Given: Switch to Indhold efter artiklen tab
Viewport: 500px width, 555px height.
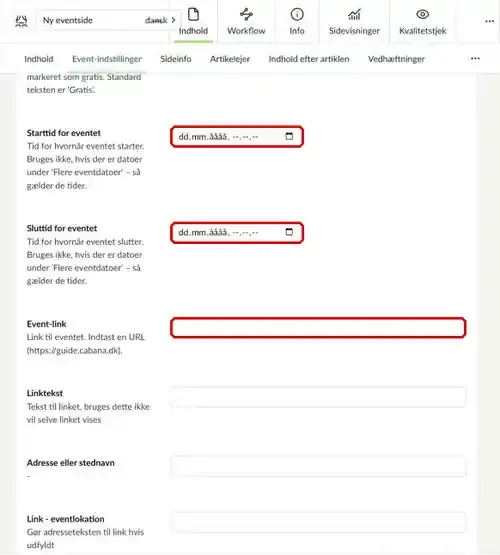Looking at the screenshot, I should click(309, 59).
